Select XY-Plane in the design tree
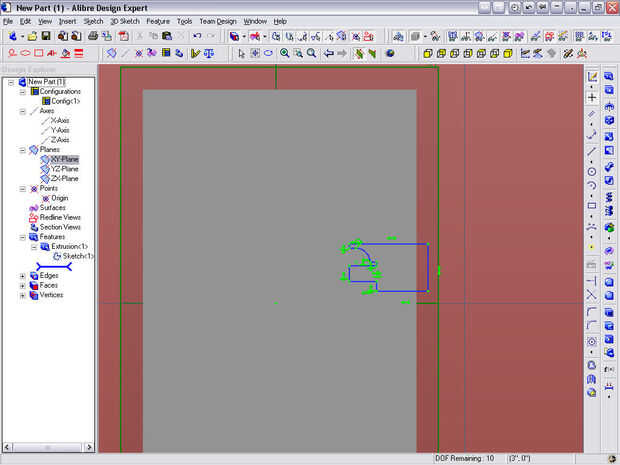The width and height of the screenshot is (620, 465). pyautogui.click(x=65, y=159)
